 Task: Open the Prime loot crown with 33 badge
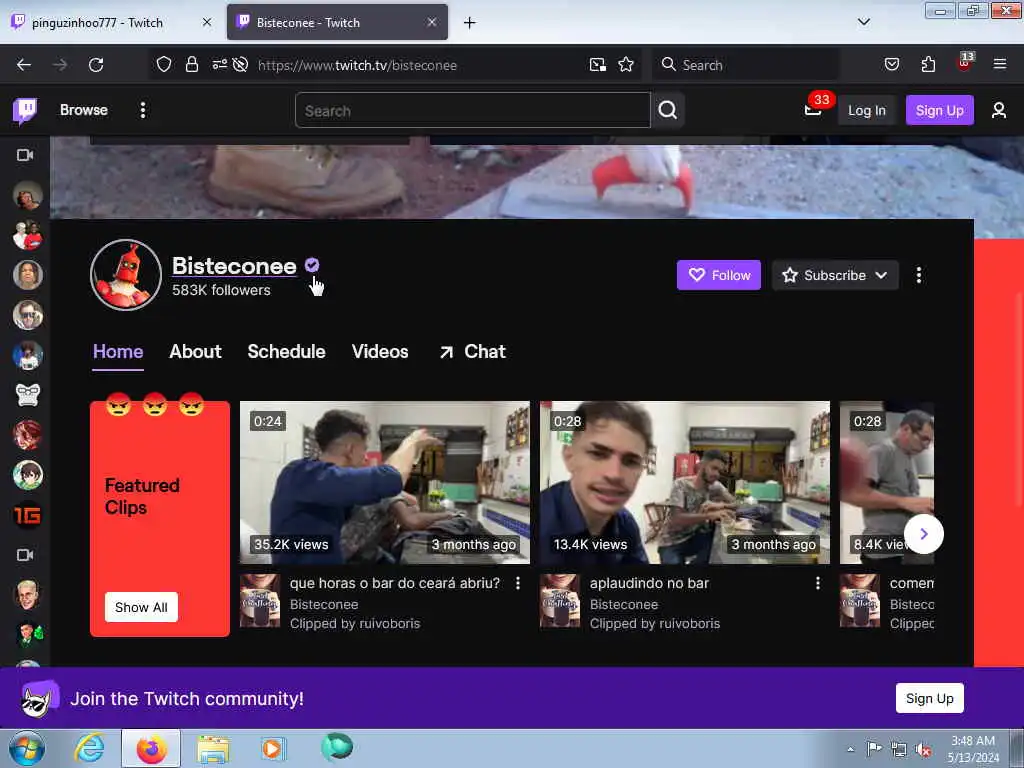click(x=813, y=110)
